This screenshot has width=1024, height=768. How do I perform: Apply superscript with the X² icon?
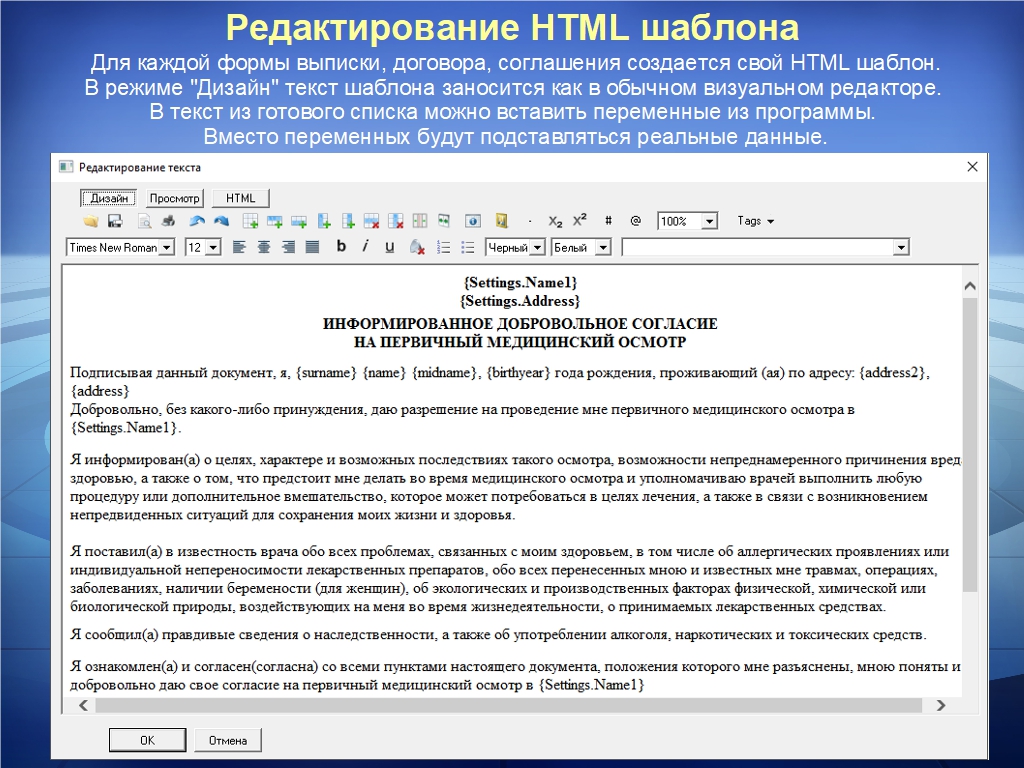pyautogui.click(x=580, y=221)
